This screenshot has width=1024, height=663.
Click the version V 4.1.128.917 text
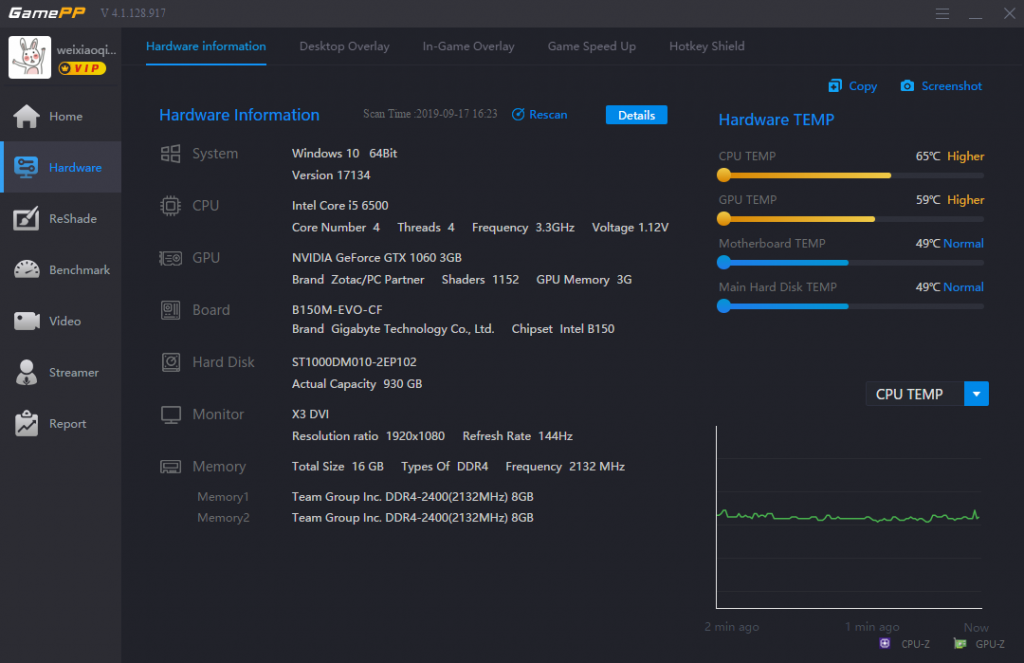(x=133, y=13)
